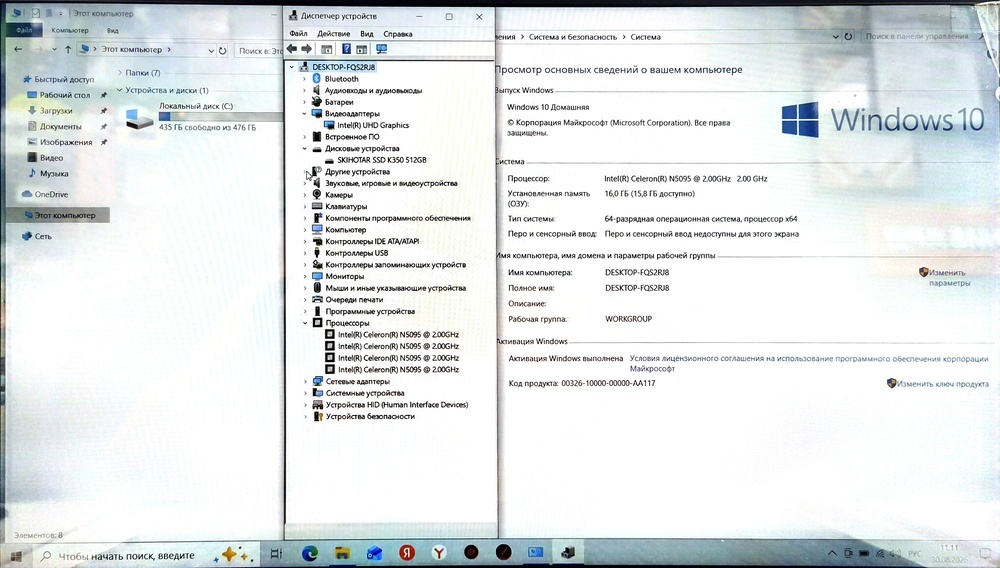Screen dimensions: 1000x568
Task: Open Файл menu in Device Manager
Action: click(298, 34)
